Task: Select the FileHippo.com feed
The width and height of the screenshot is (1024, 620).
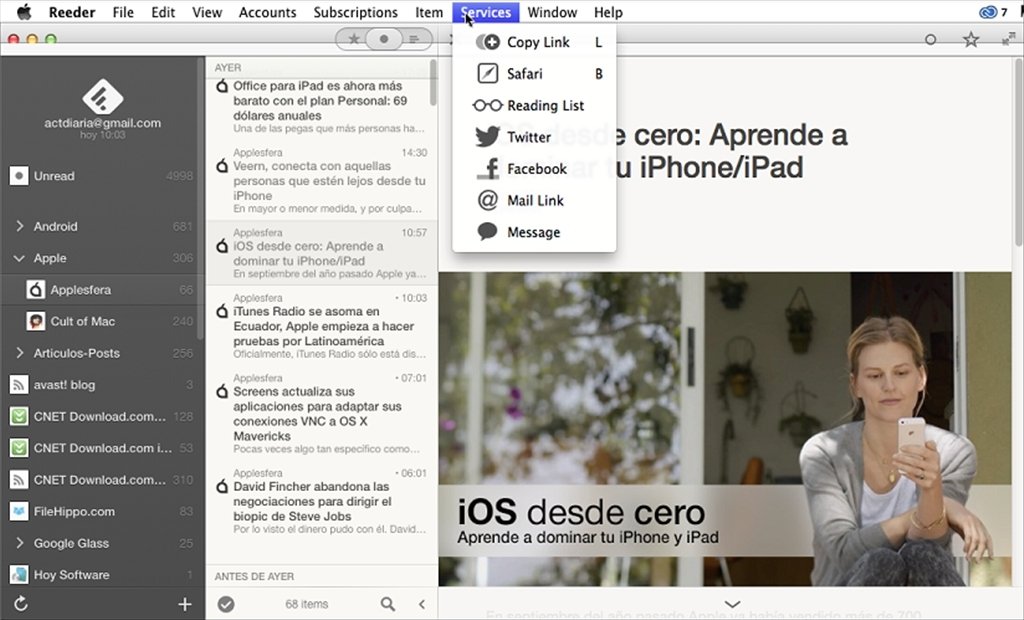Action: [103, 512]
